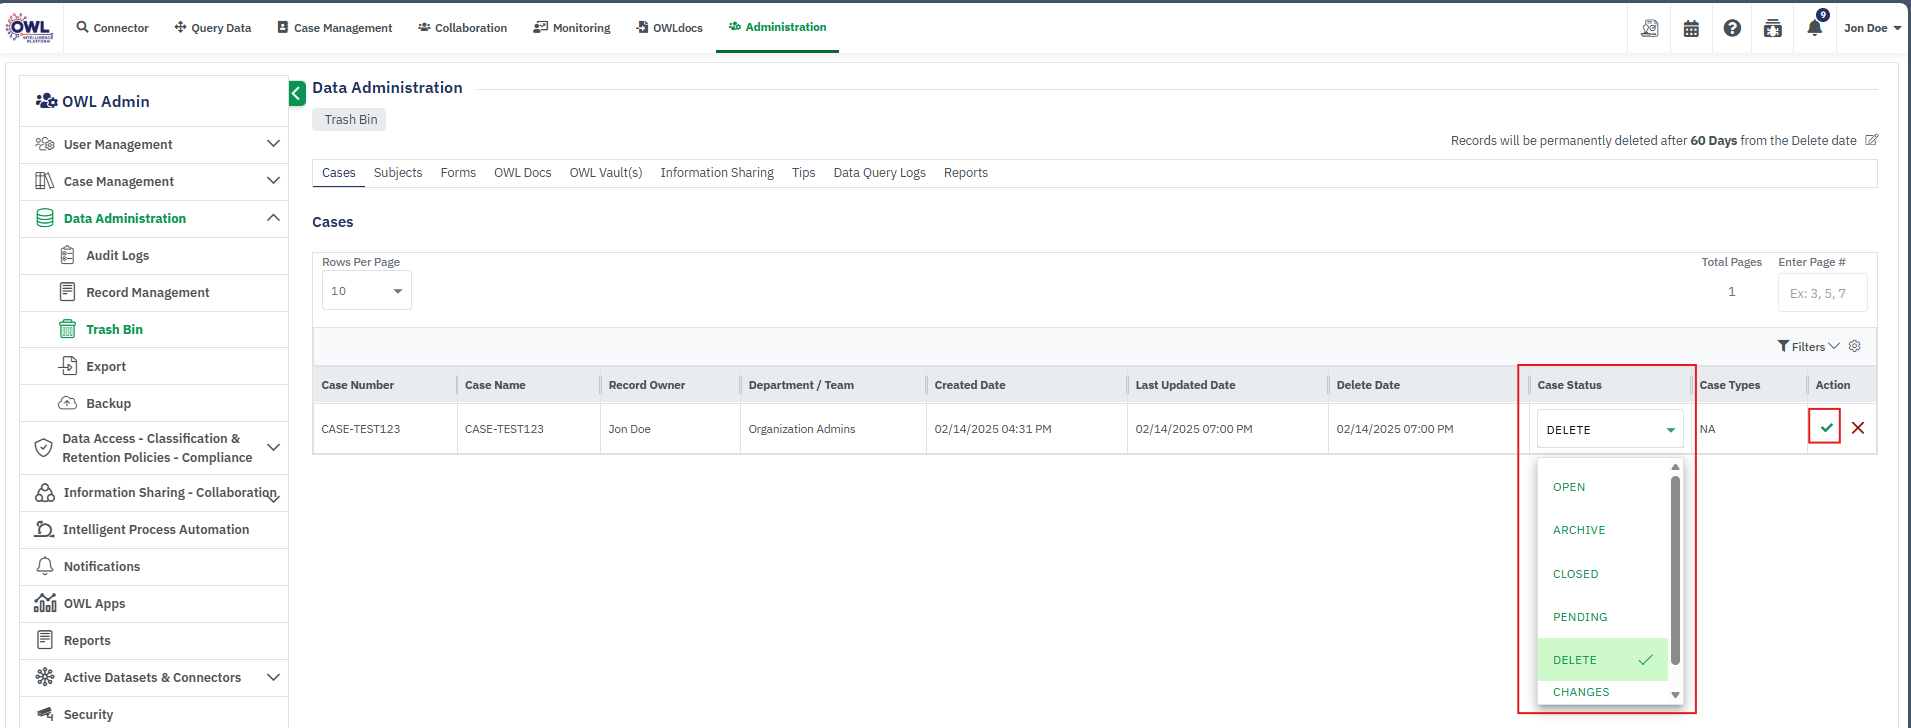Open the Information Sharing tab
Viewport: 1911px width, 728px height.
click(x=717, y=173)
